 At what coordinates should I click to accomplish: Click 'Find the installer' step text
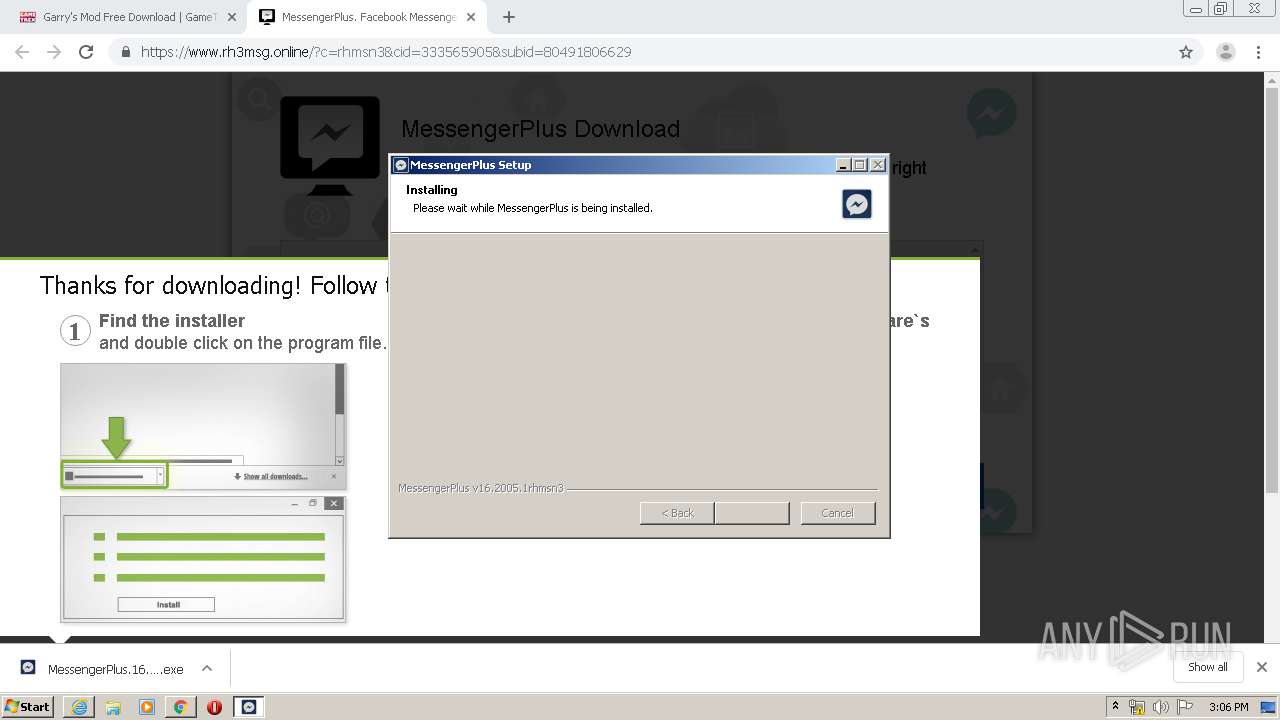tap(172, 321)
